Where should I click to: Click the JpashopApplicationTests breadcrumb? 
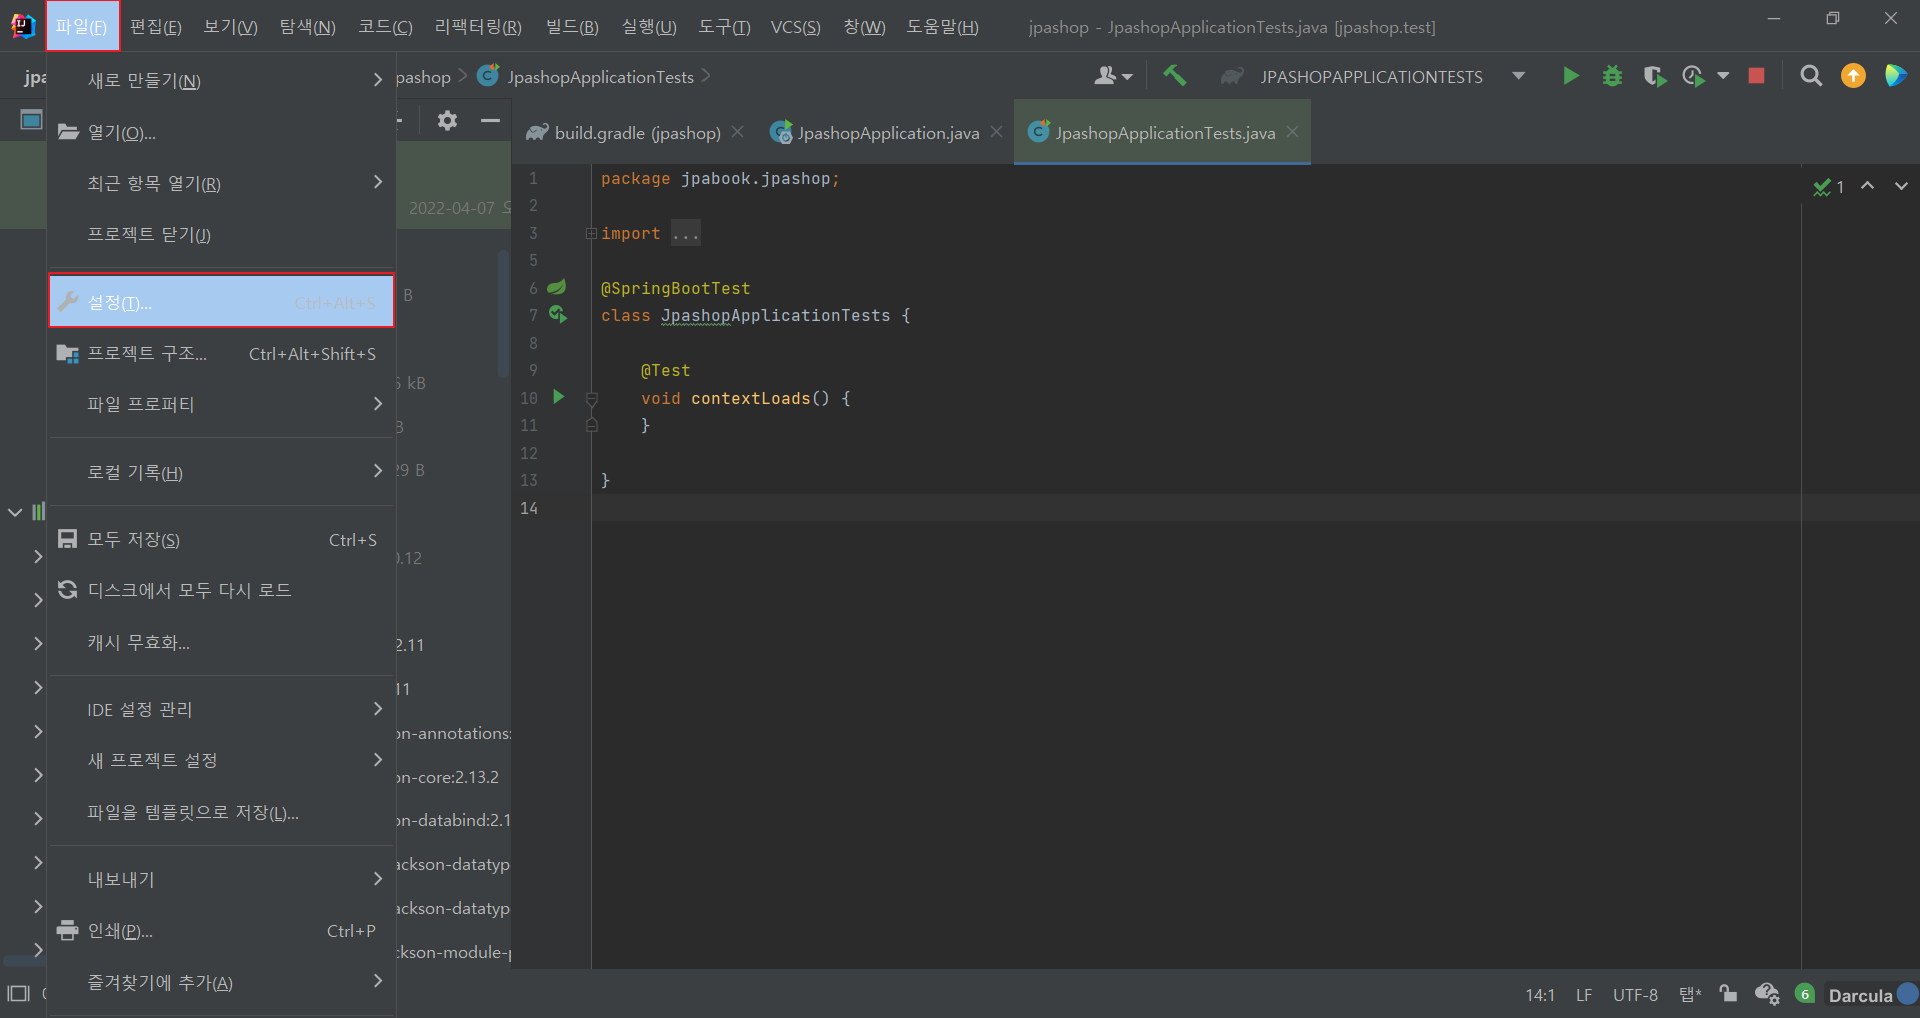point(600,77)
